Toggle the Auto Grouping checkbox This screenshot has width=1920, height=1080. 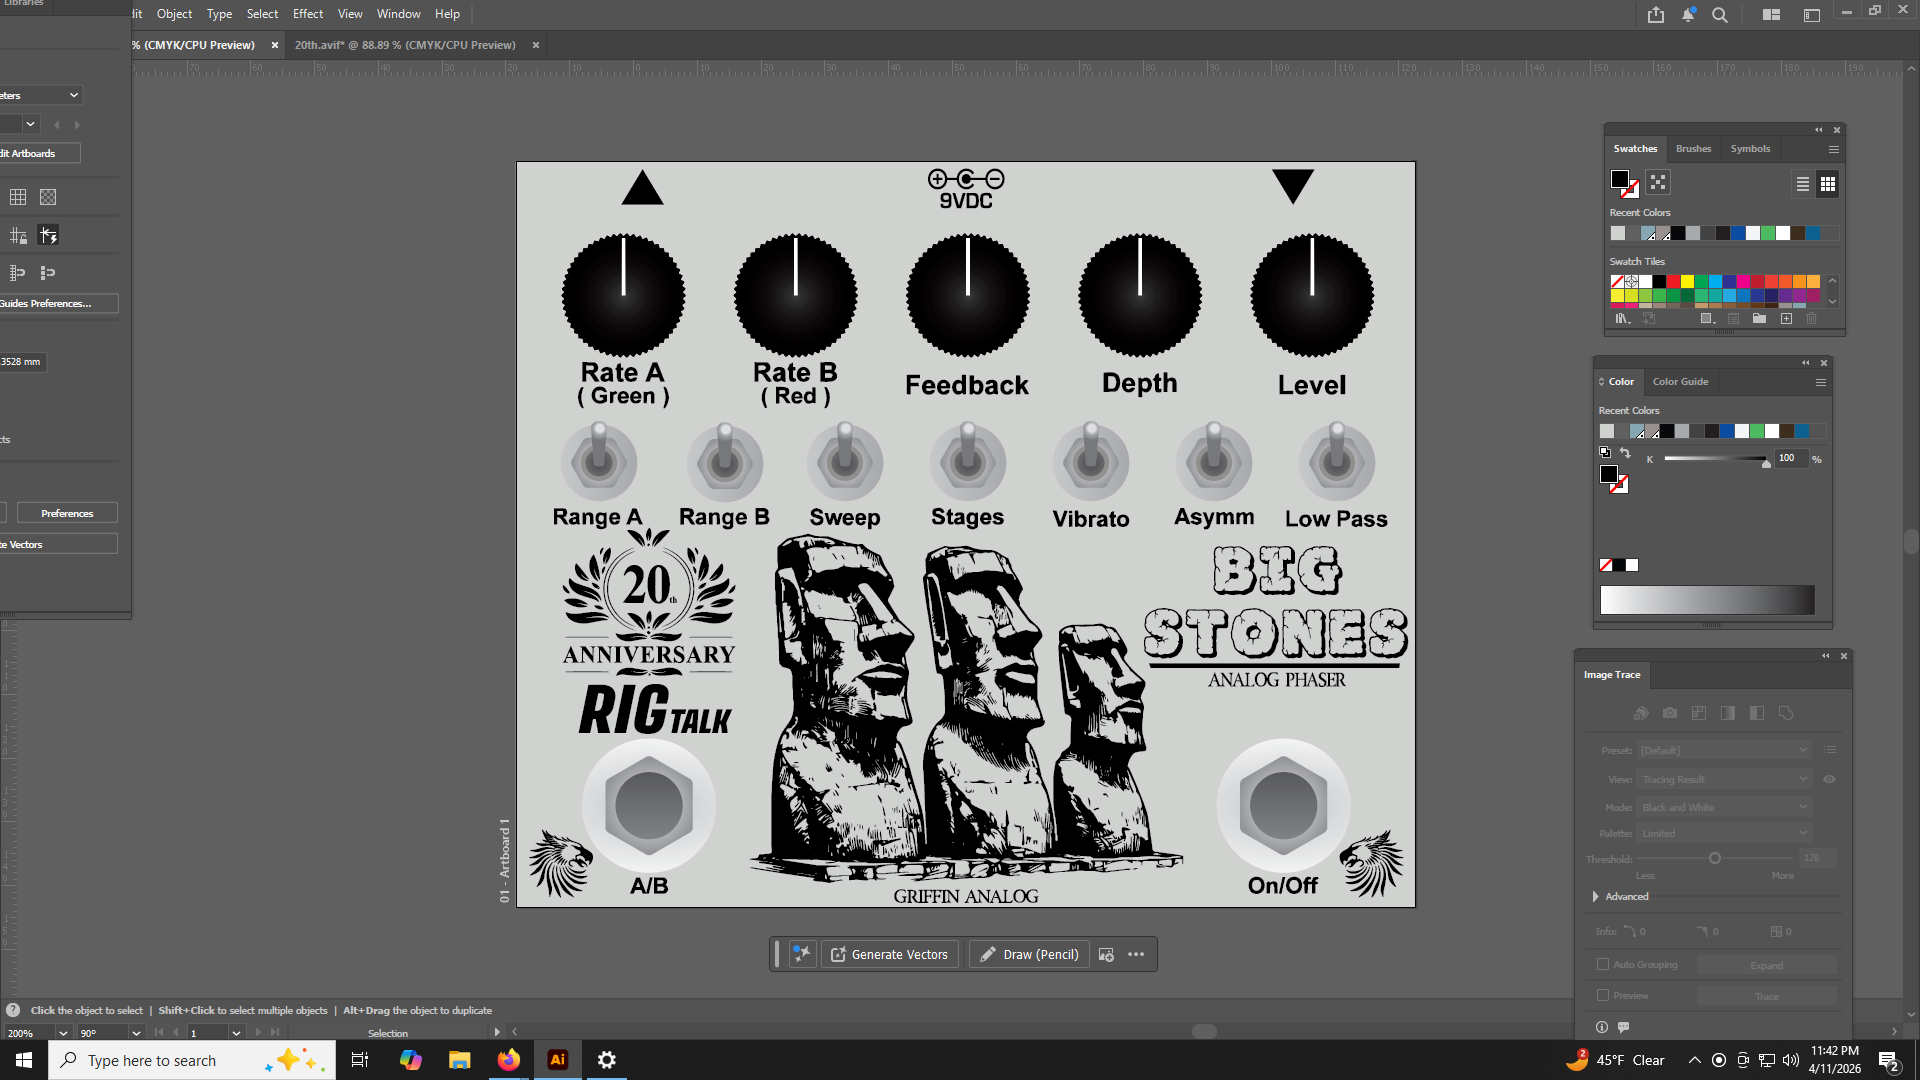[1603, 964]
